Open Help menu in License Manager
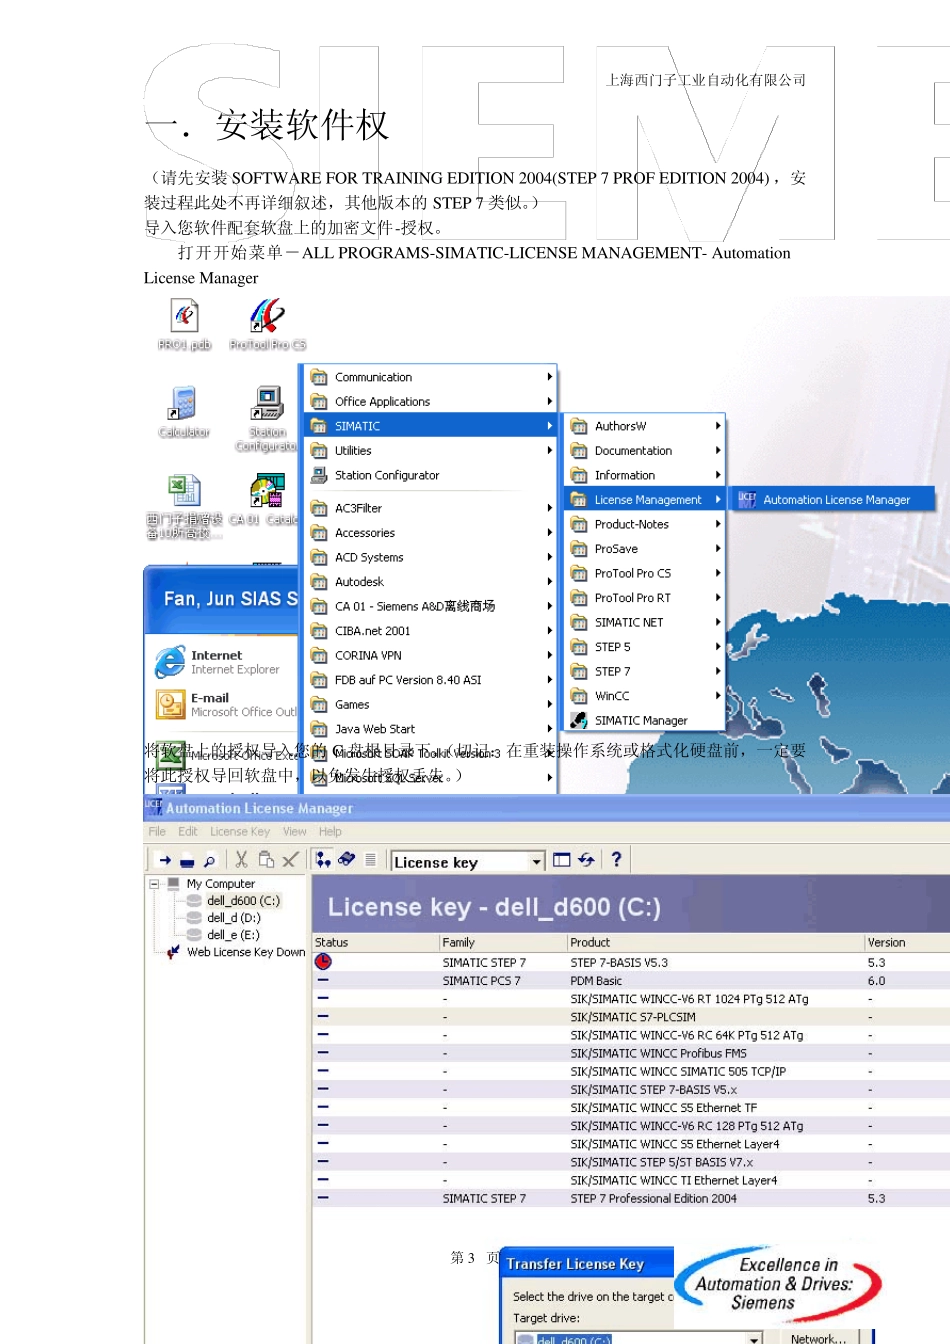The height and width of the screenshot is (1344, 950). (x=330, y=832)
